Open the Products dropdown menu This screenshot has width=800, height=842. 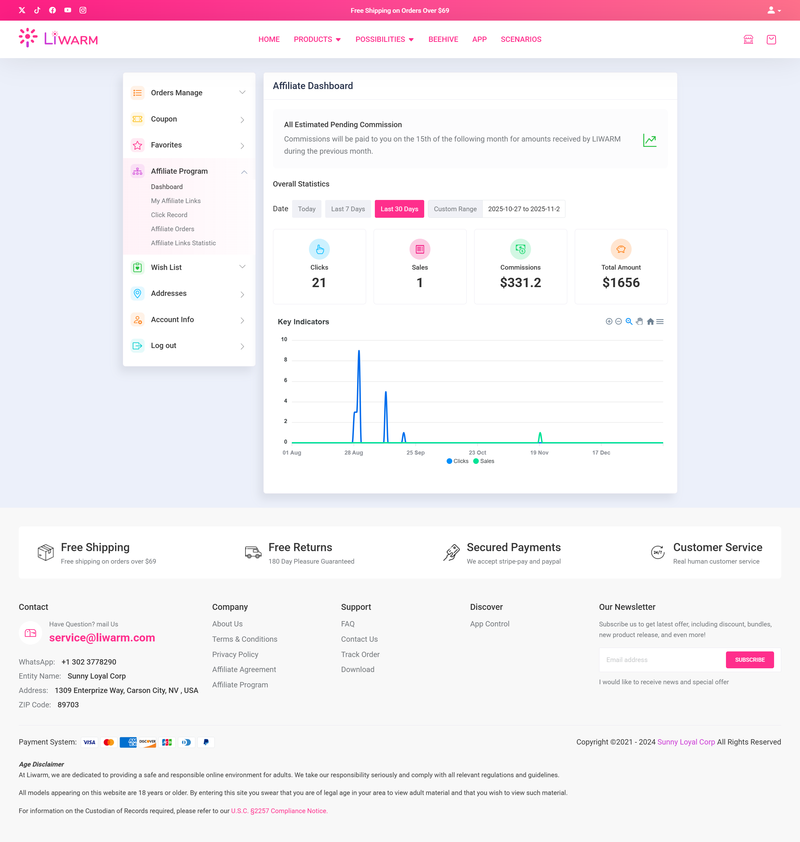317,39
